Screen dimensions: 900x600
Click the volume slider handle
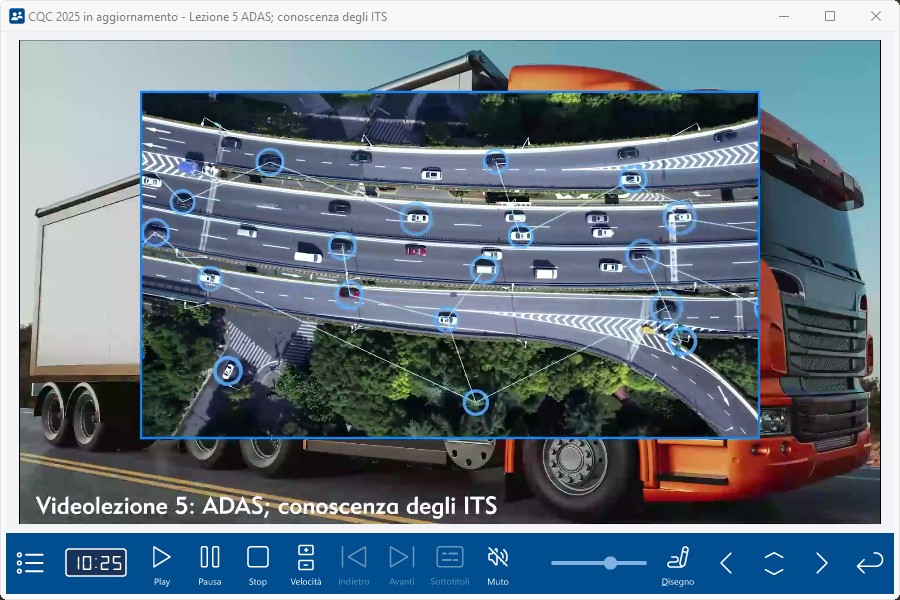click(610, 563)
